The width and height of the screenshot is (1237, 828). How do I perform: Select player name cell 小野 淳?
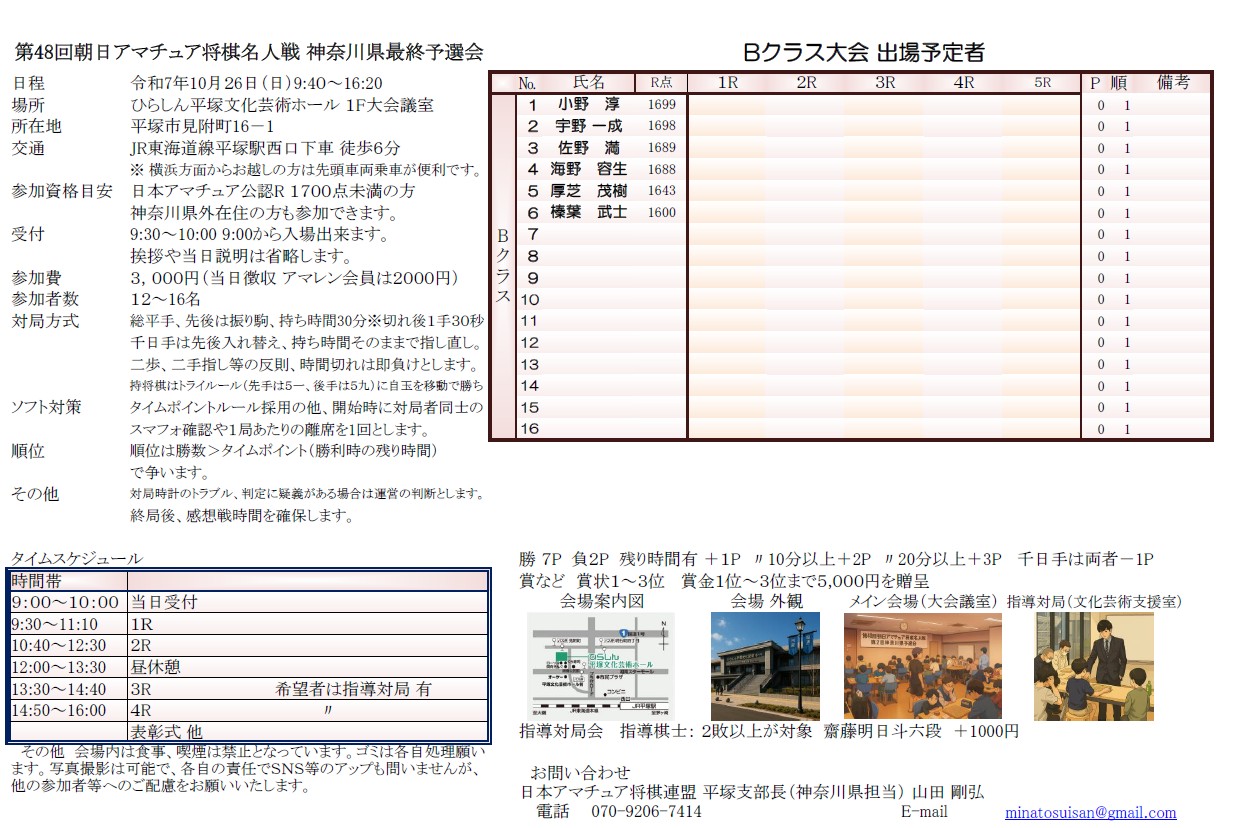[x=589, y=105]
